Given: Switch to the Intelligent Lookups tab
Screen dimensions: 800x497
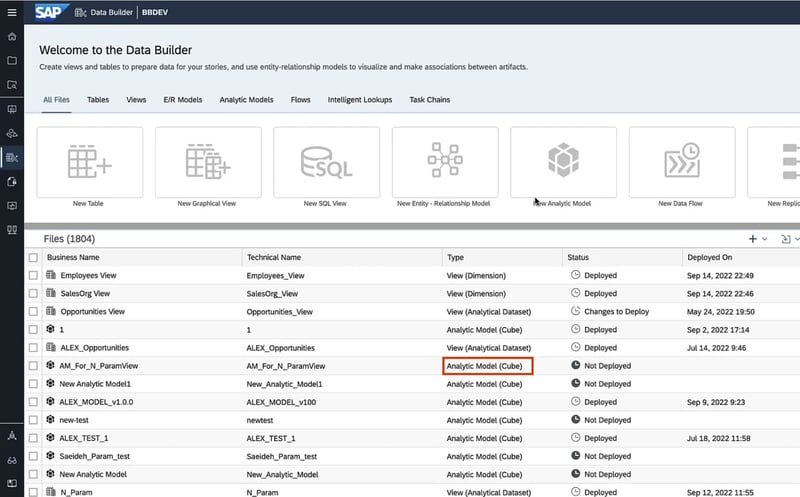Looking at the screenshot, I should (360, 100).
